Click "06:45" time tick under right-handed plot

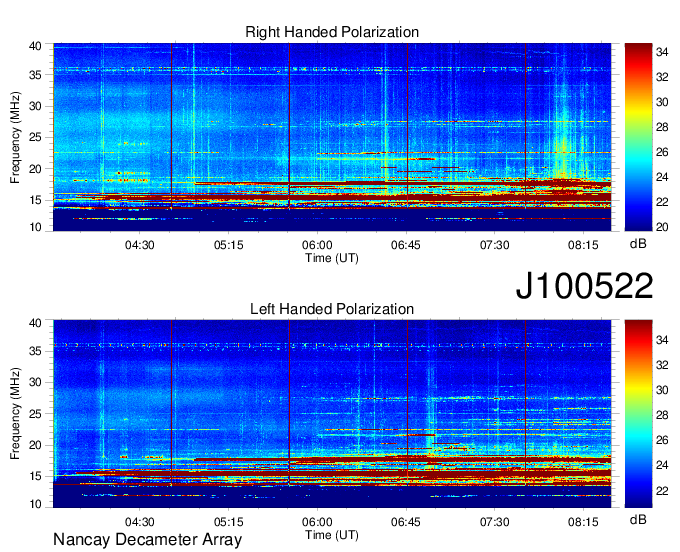[x=406, y=245]
